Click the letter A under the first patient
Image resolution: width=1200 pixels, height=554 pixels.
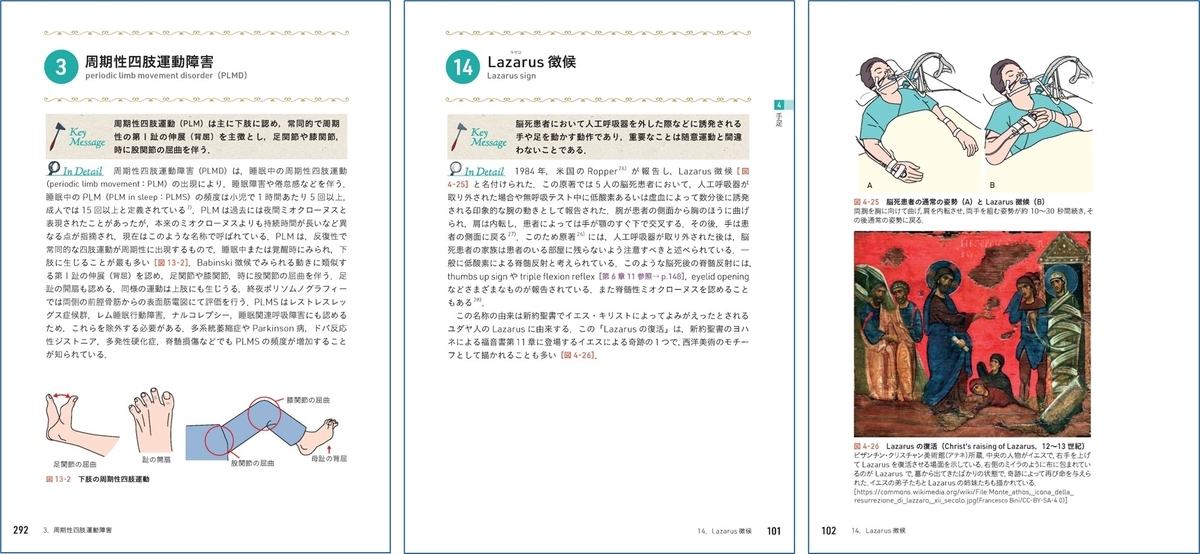tap(868, 186)
